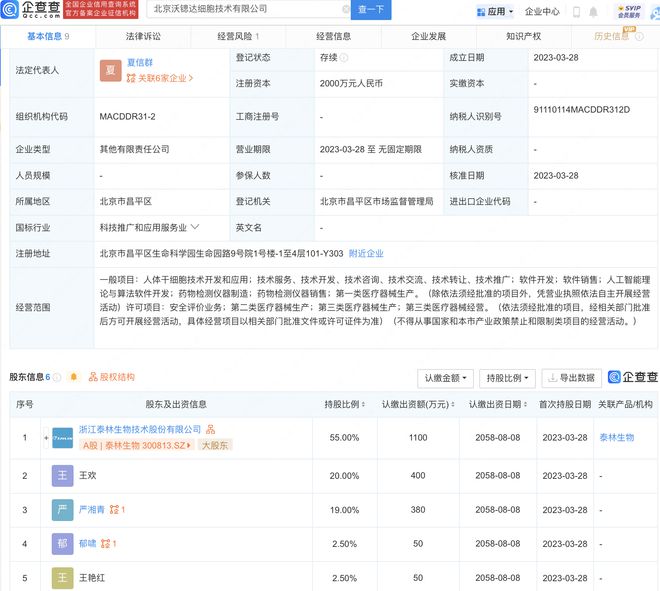Click the 大股东 tag
Viewport: 660px width, 591px height.
coord(215,445)
